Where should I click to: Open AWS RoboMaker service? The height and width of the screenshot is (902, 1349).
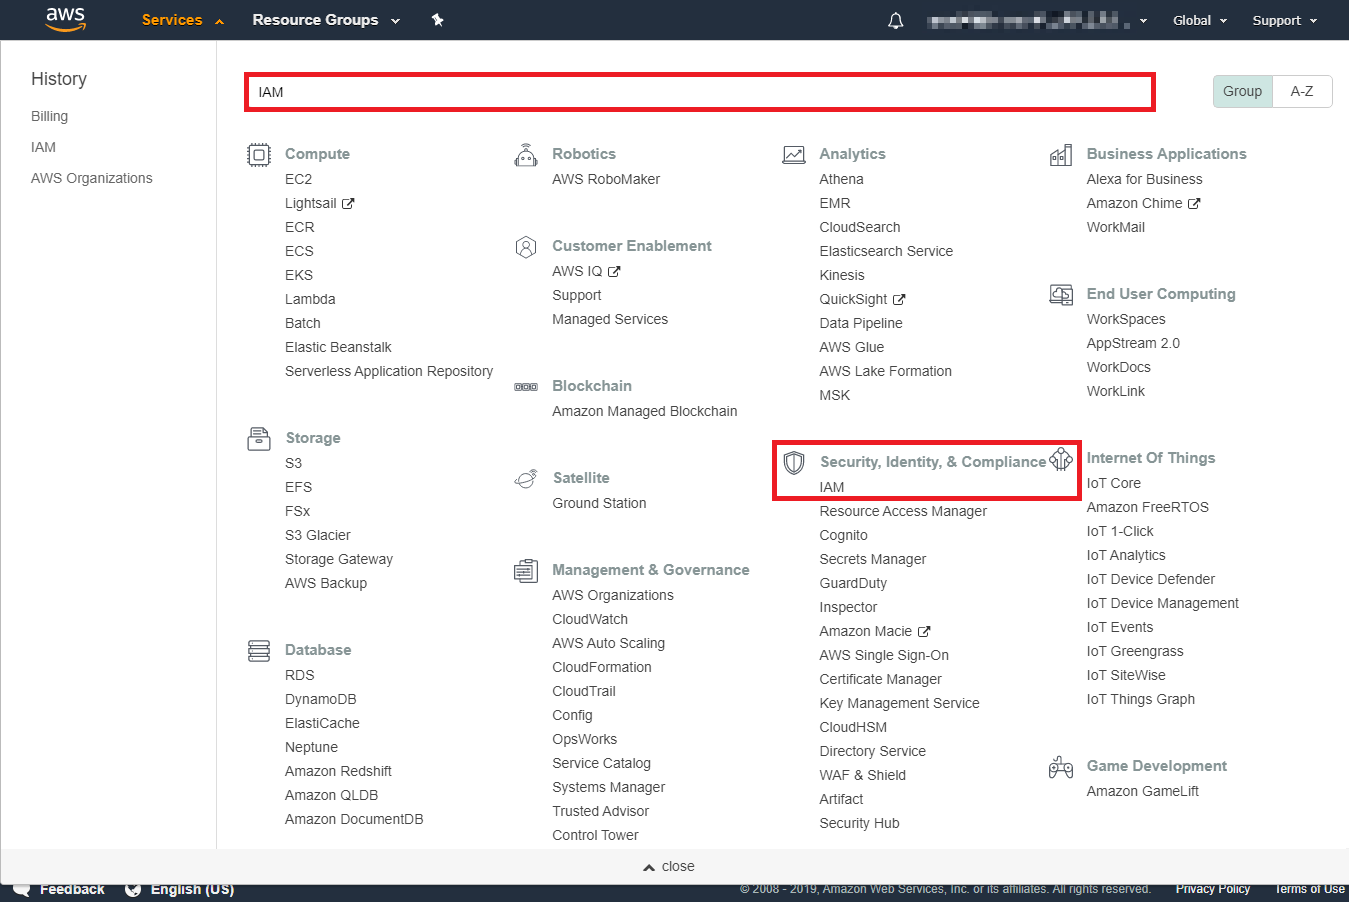point(606,179)
